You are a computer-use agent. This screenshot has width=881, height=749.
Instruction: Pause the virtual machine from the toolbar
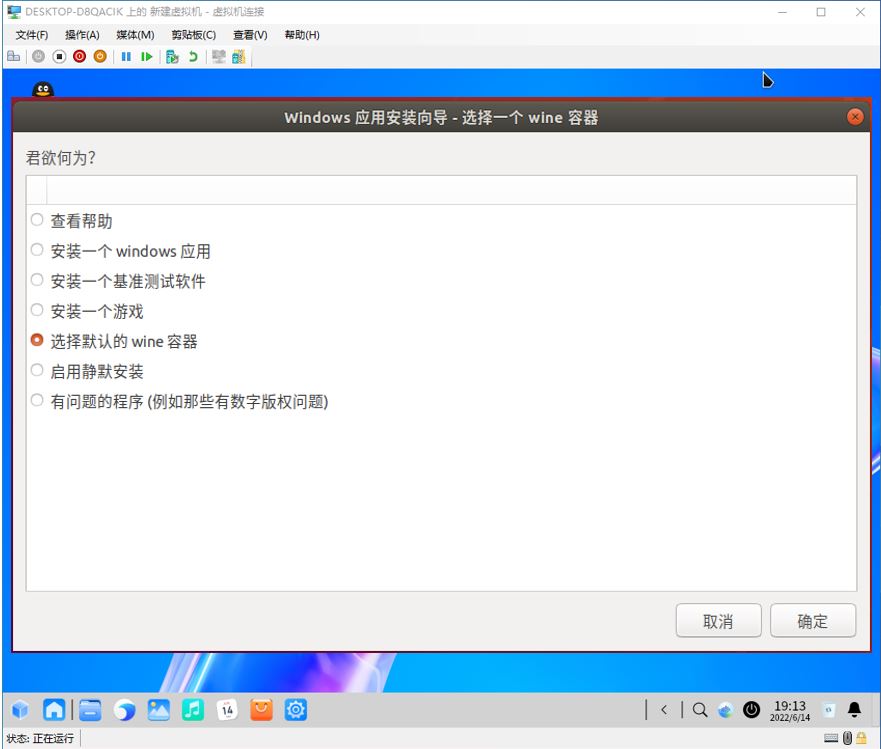(125, 57)
